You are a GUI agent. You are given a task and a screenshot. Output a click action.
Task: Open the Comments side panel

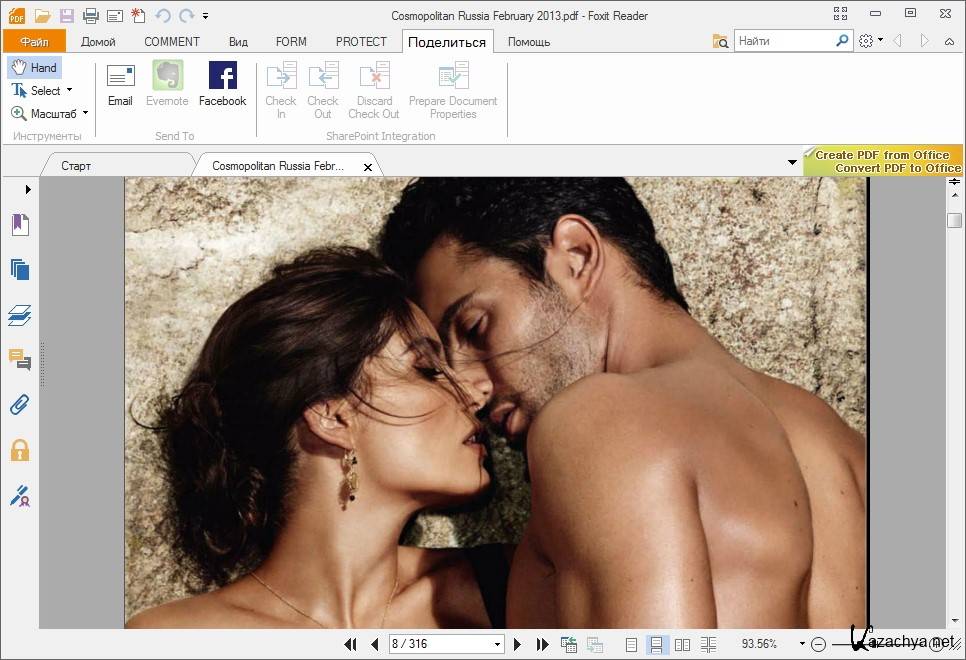[20, 359]
